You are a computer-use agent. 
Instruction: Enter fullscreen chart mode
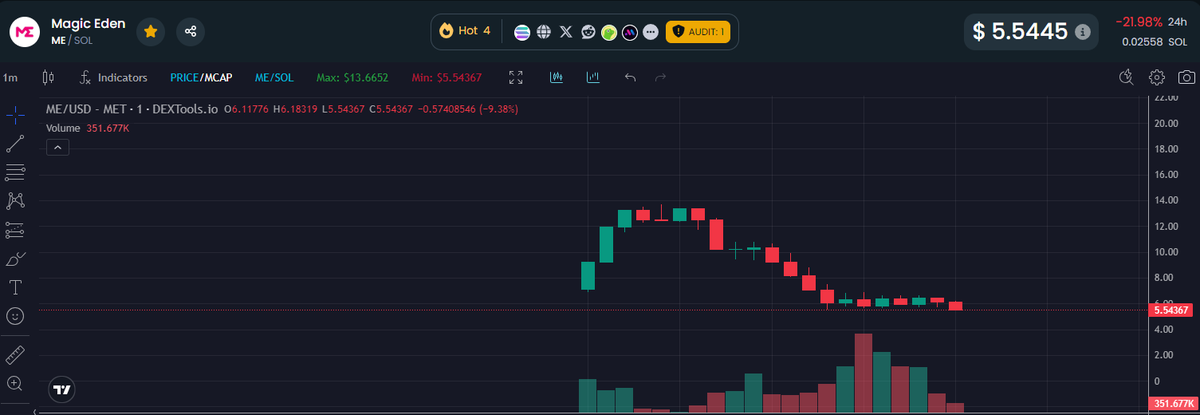516,77
